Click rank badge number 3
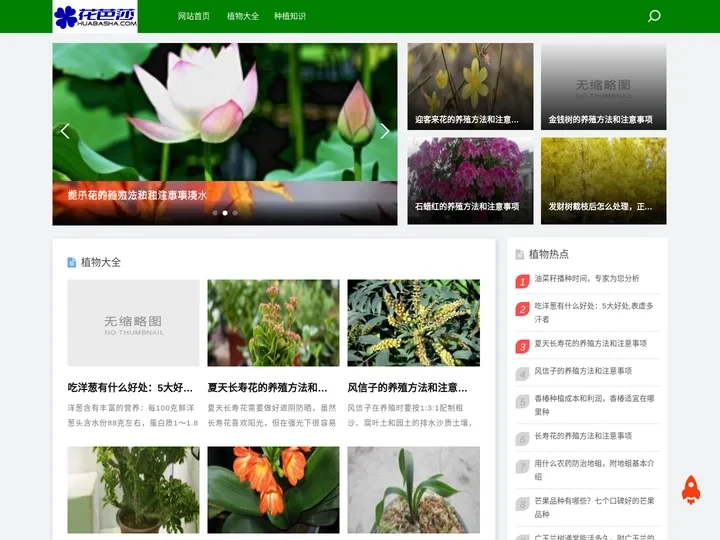This screenshot has width=720, height=540. click(x=522, y=346)
